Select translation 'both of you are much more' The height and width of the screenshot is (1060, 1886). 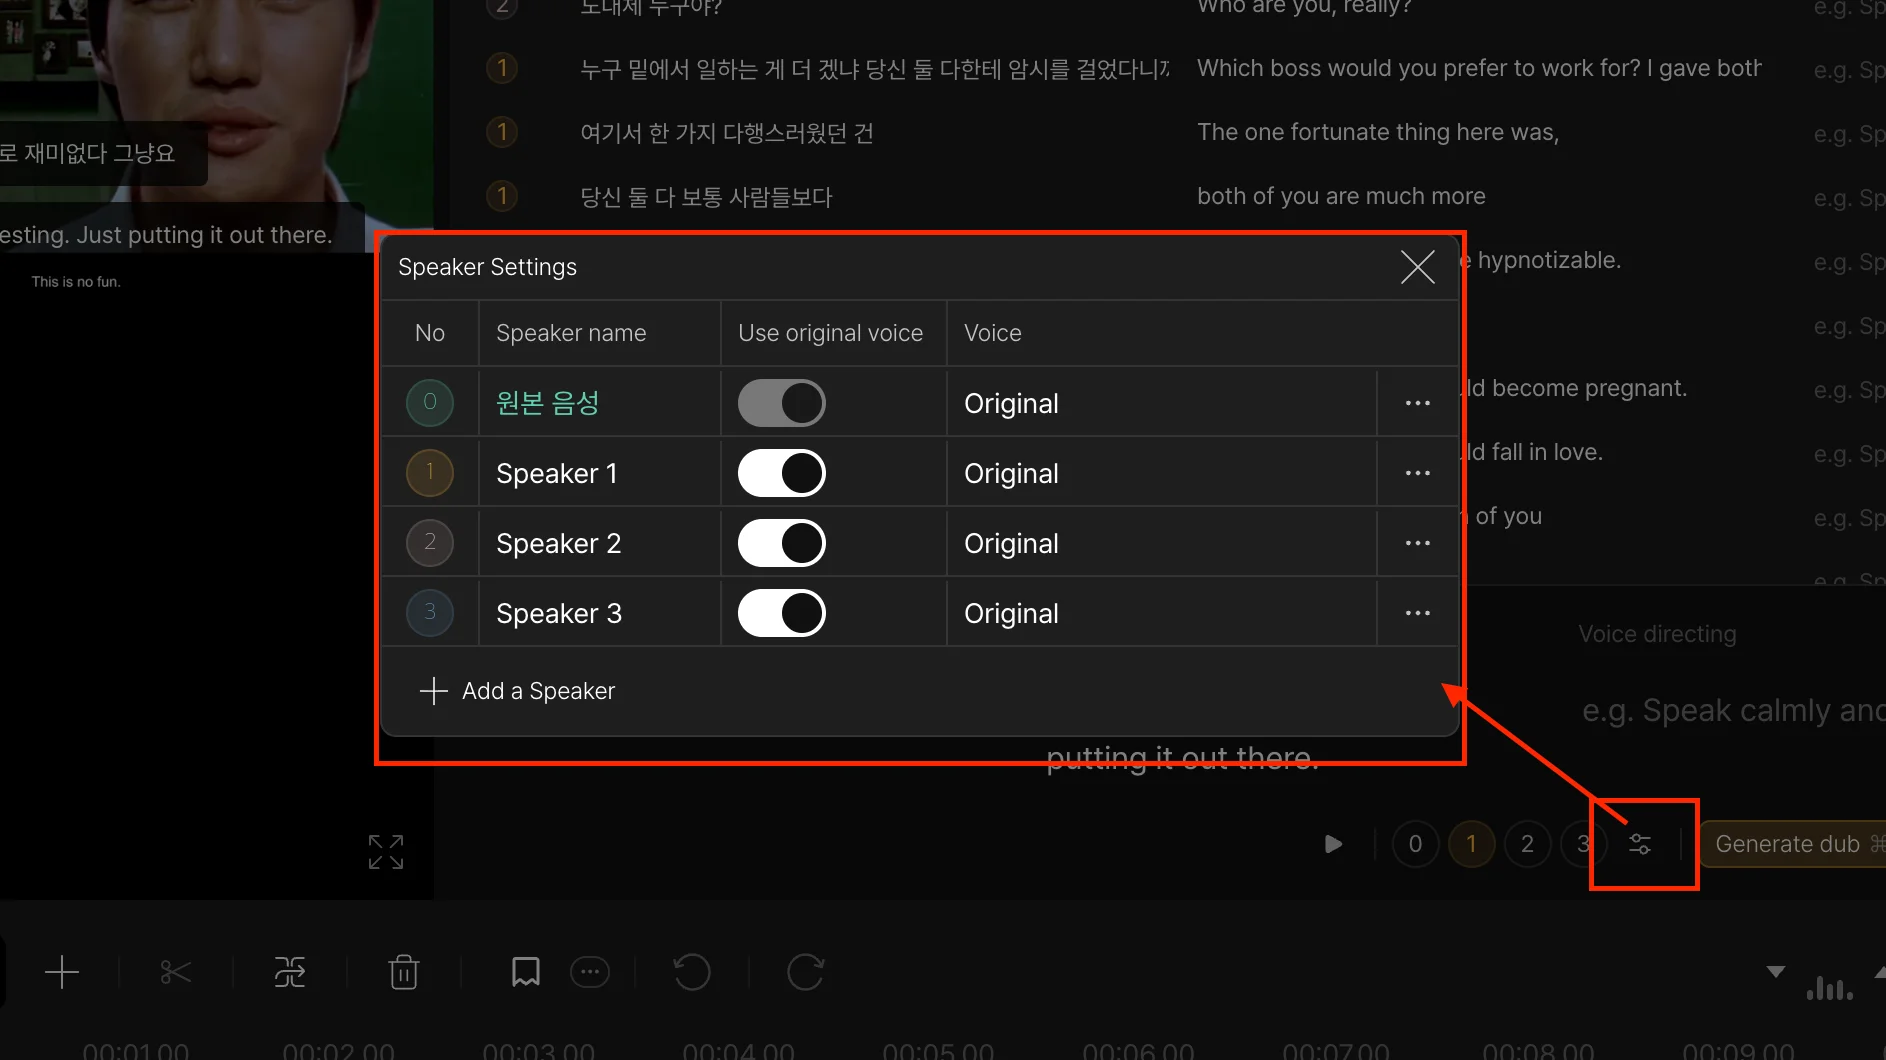[x=1341, y=196]
